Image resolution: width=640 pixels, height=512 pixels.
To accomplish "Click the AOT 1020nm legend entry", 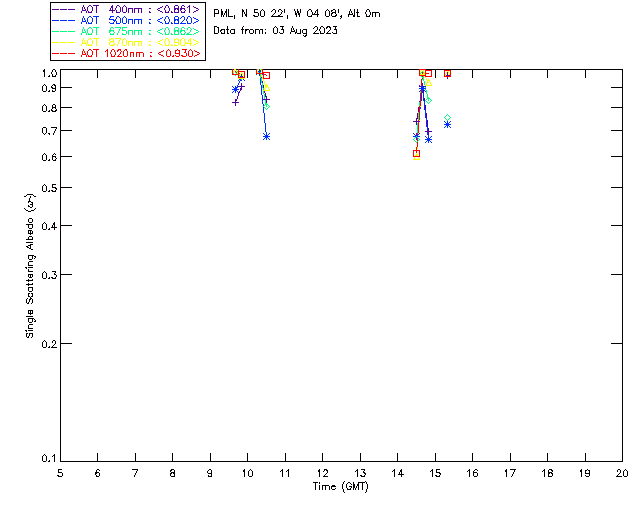I will tap(127, 53).
